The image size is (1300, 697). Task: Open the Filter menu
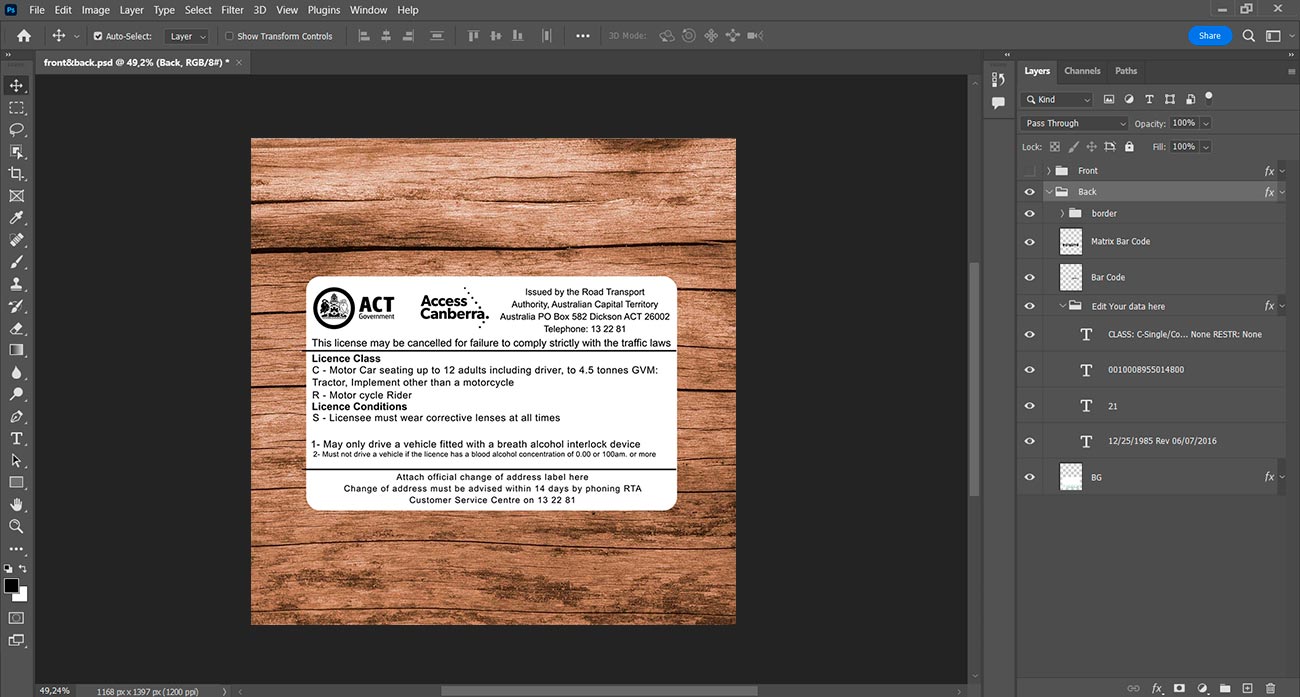232,10
